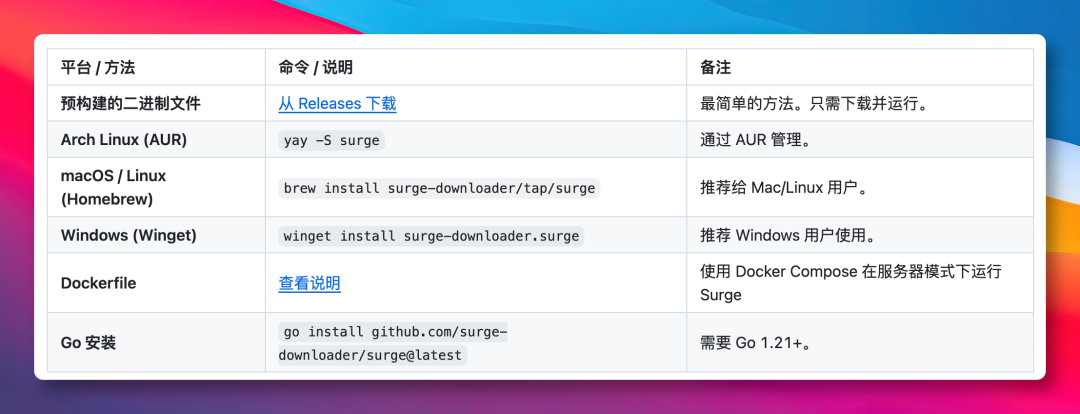The width and height of the screenshot is (1080, 414).
Task: Click the 备注 column header
Action: click(715, 67)
